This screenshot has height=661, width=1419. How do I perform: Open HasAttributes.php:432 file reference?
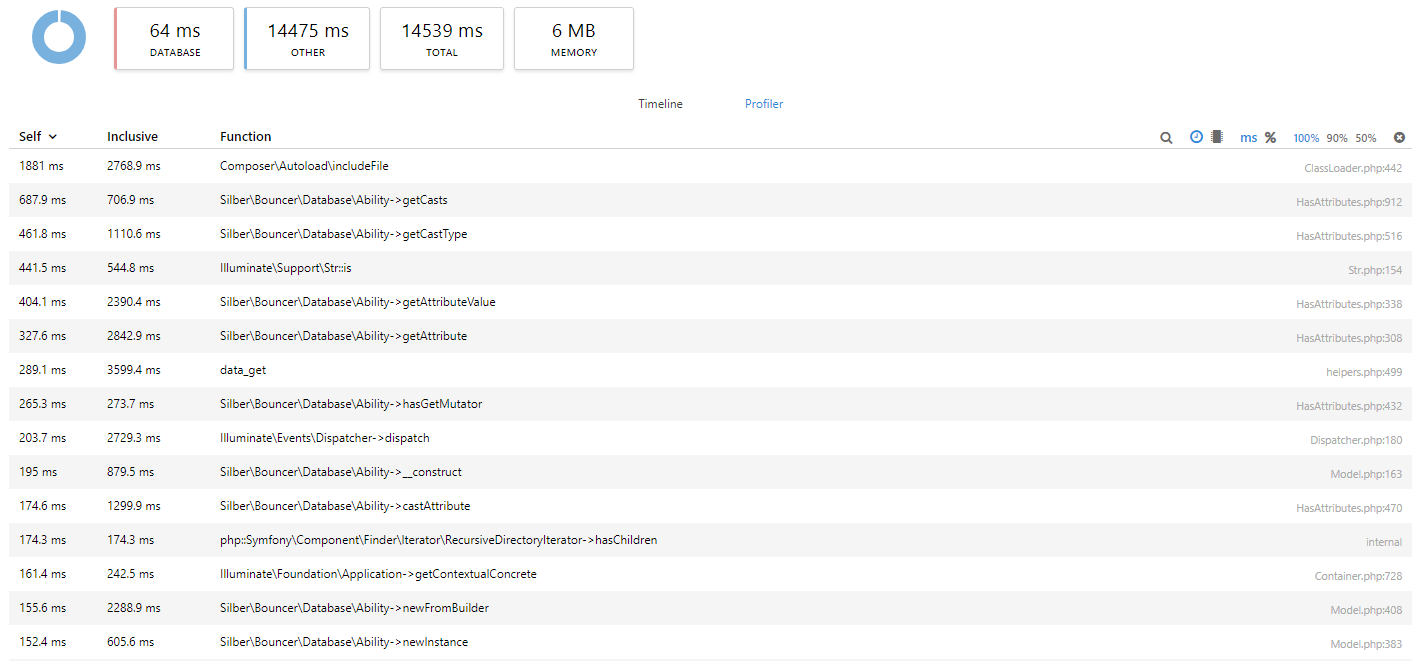point(1349,406)
